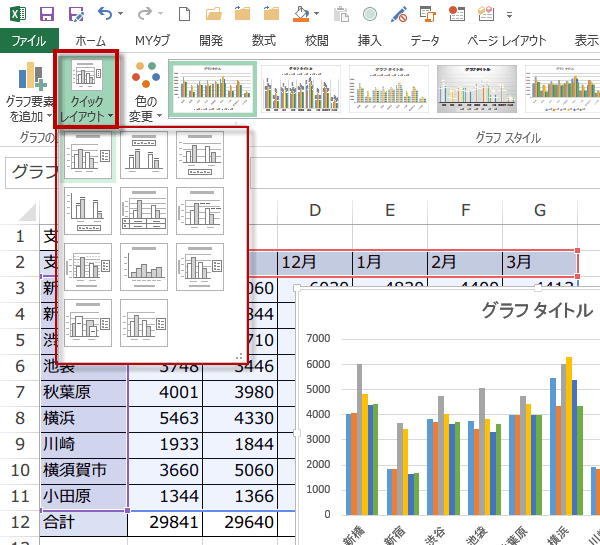This screenshot has height=545, width=600.
Task: Click the 3月 header cell
Action: (540, 263)
